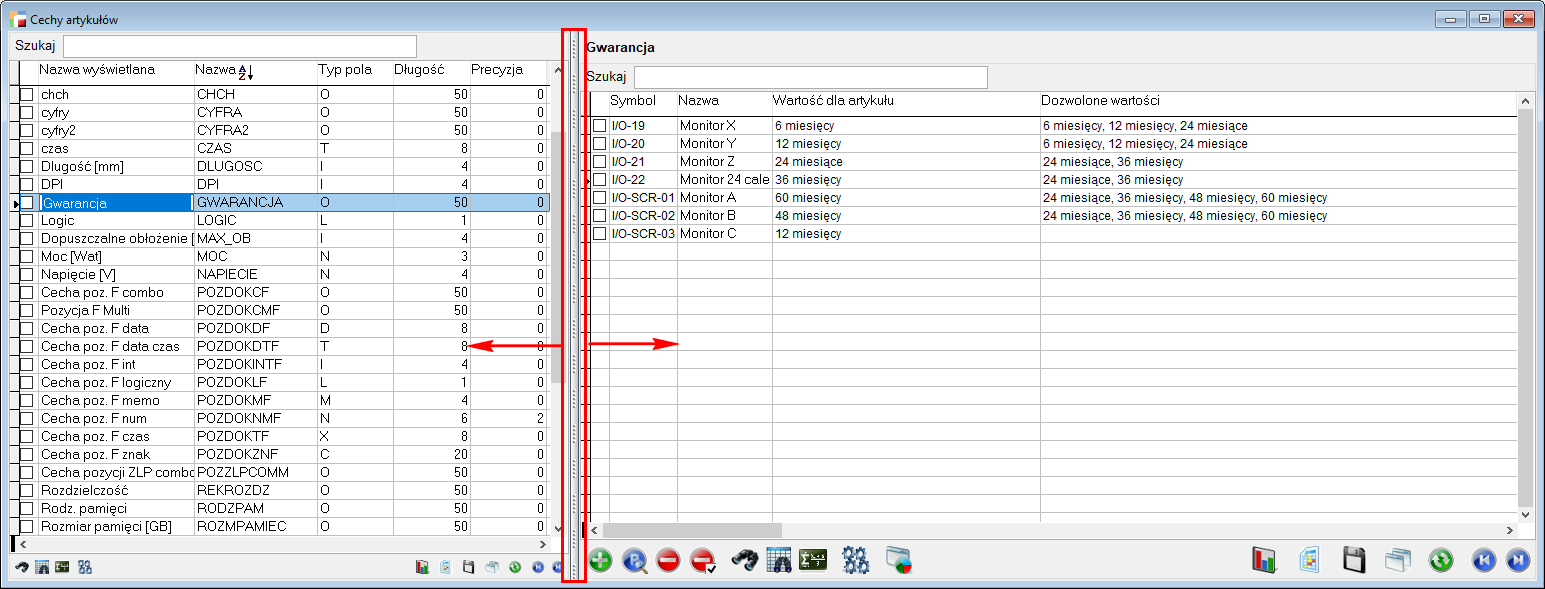Click the sigma sum icon in Gwarancja toolbar
This screenshot has height=589, width=1545.
point(812,561)
